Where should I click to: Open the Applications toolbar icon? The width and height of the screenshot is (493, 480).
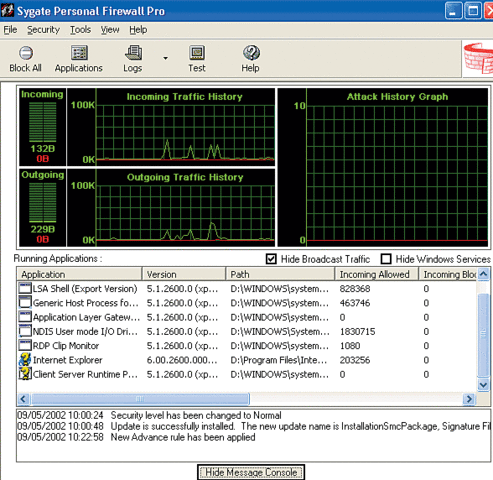[79, 53]
